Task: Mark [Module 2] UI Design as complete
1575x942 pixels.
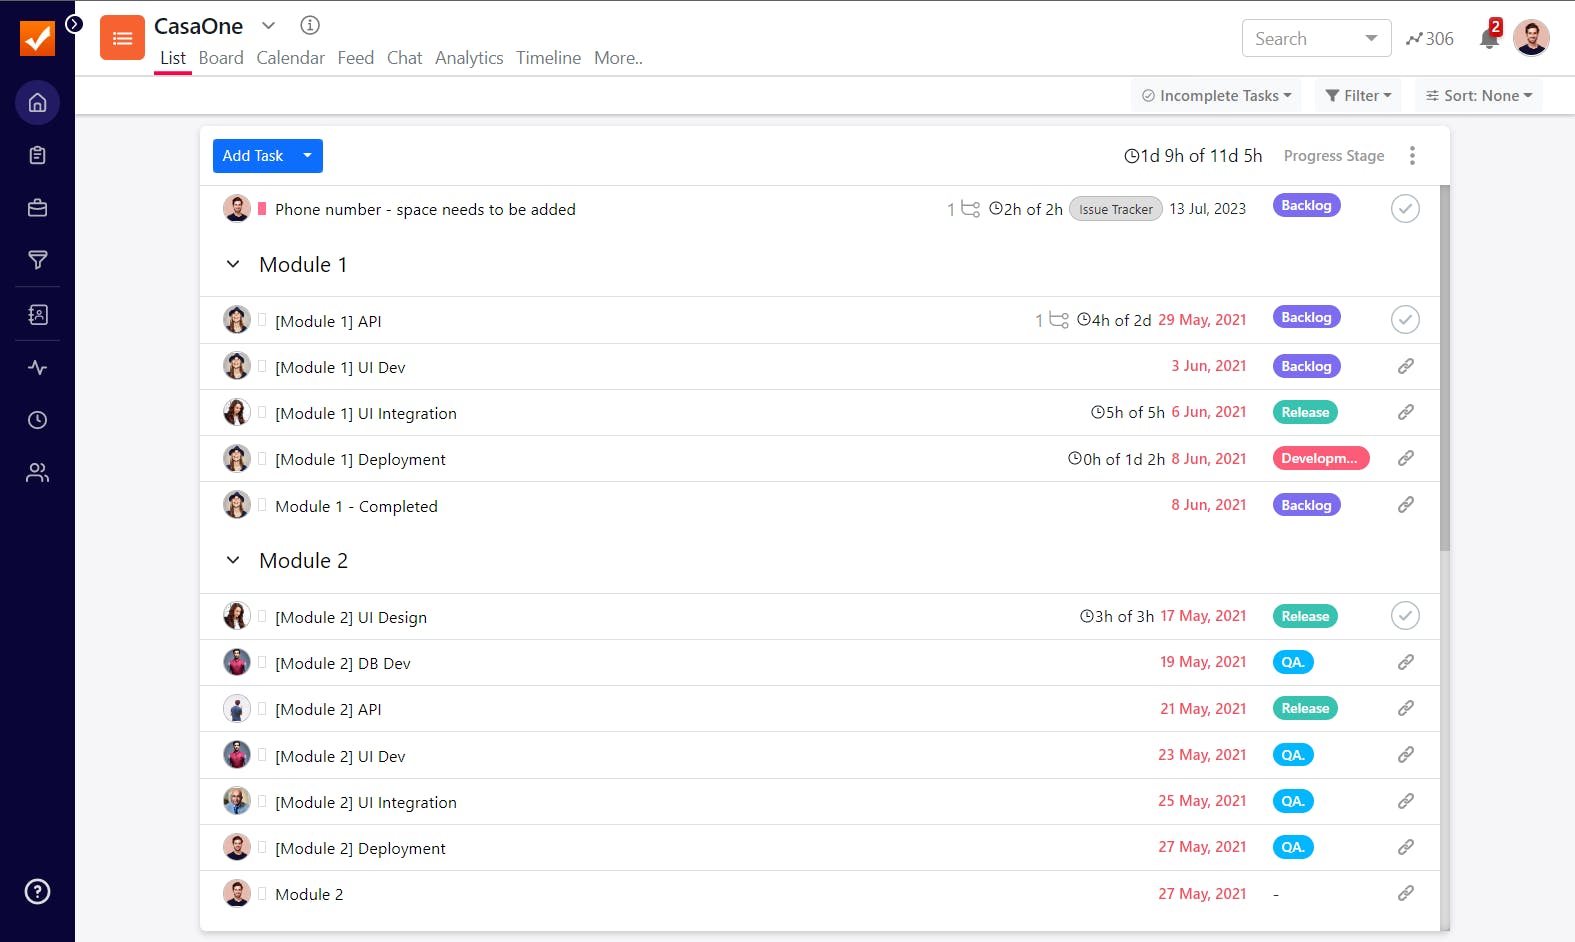Action: [1405, 615]
